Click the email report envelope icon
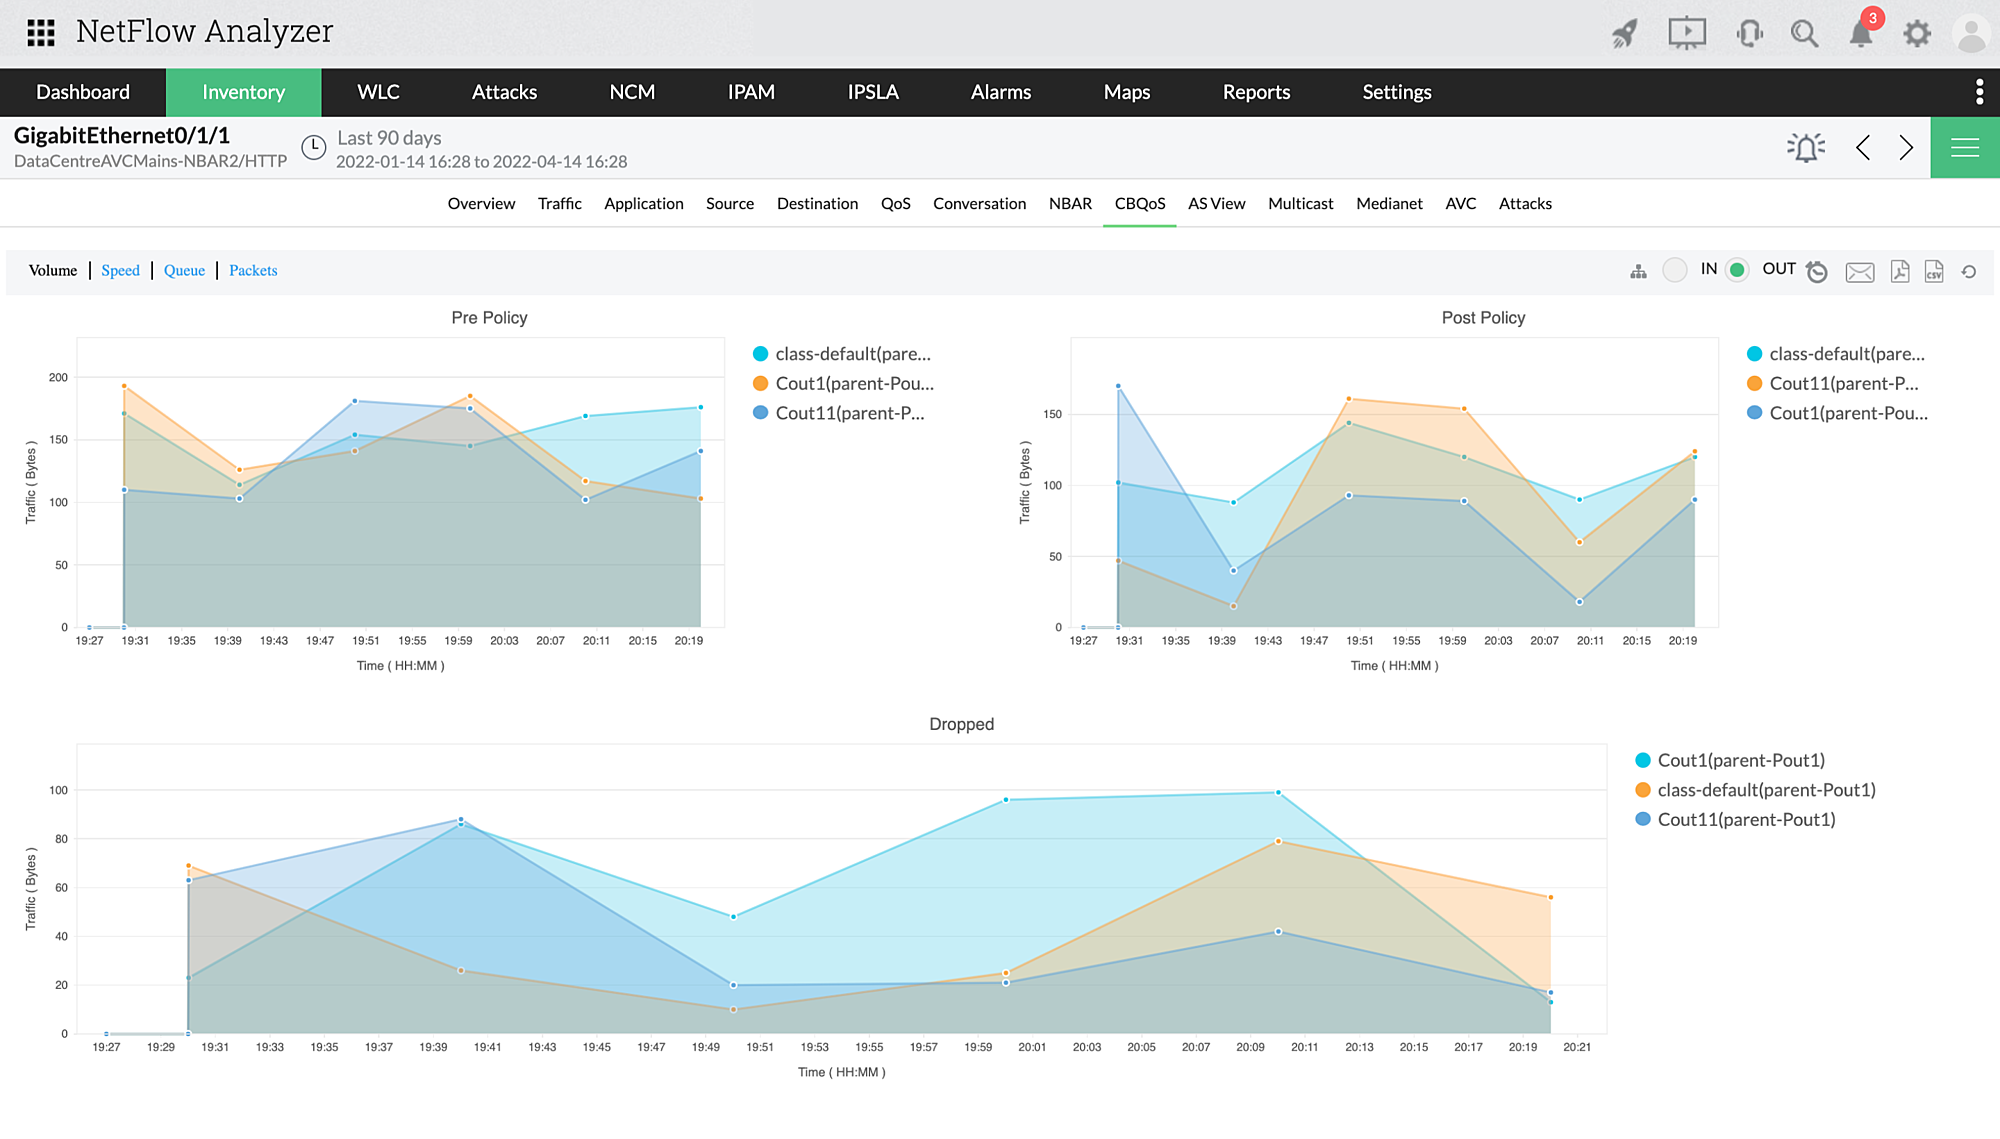Image resolution: width=2000 pixels, height=1139 pixels. (1859, 272)
